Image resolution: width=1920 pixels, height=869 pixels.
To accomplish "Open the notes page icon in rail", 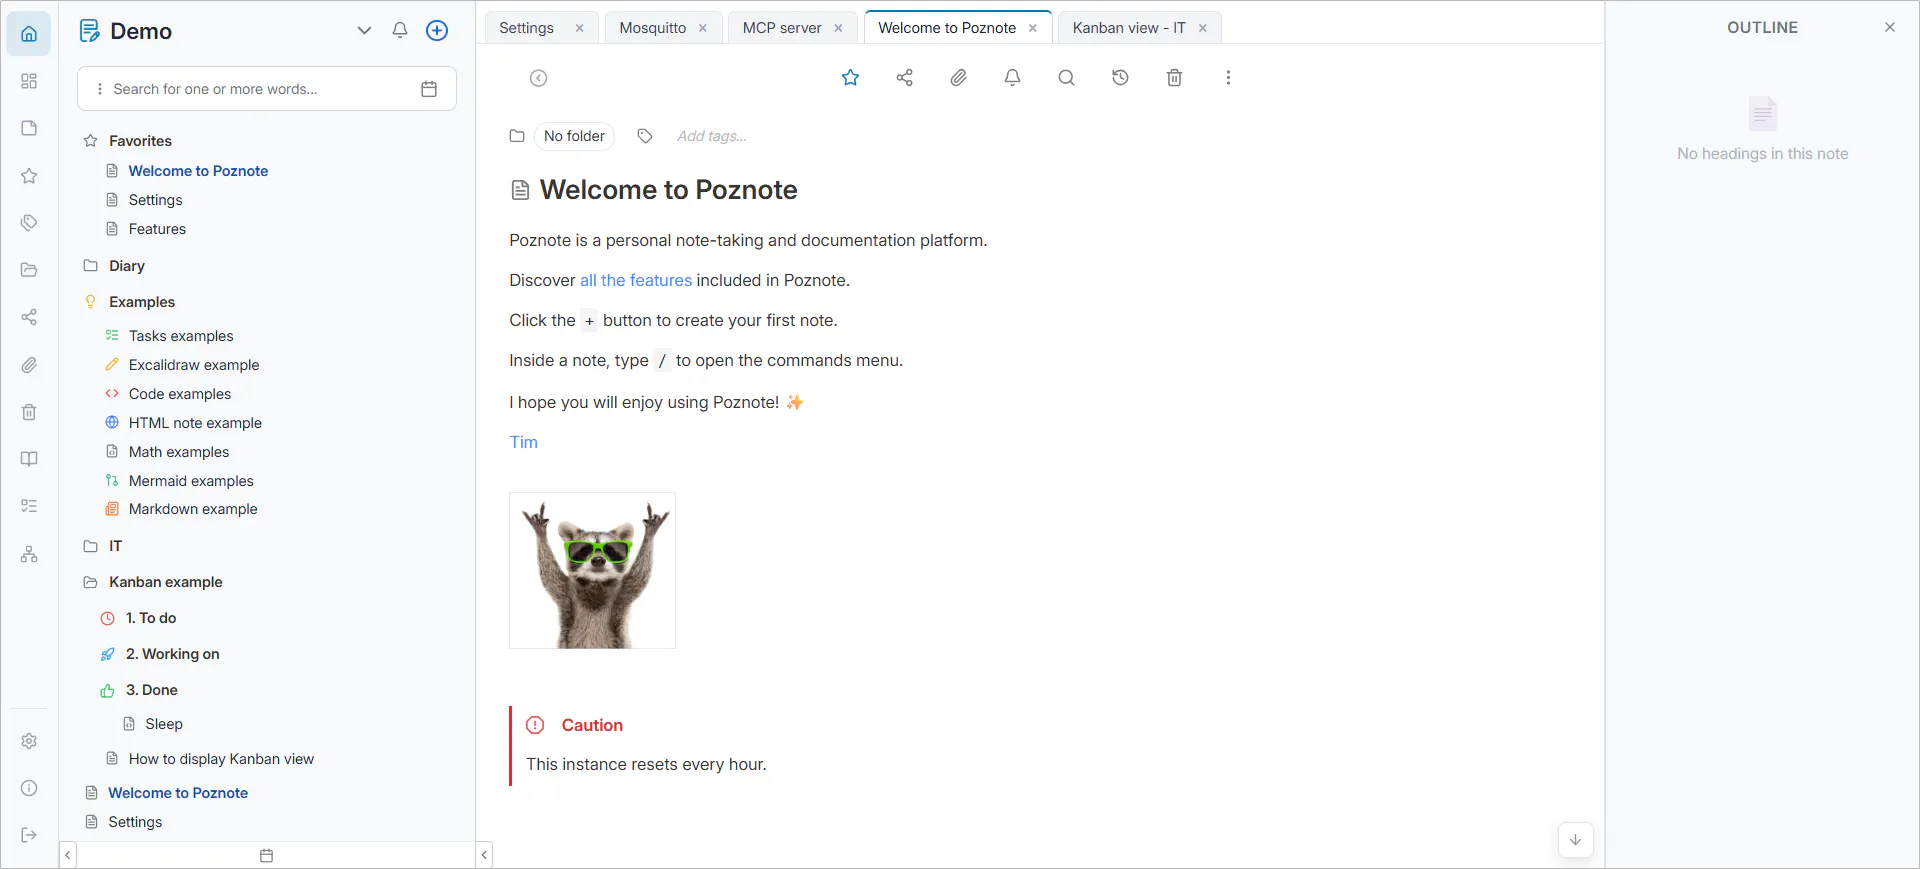I will coord(29,128).
